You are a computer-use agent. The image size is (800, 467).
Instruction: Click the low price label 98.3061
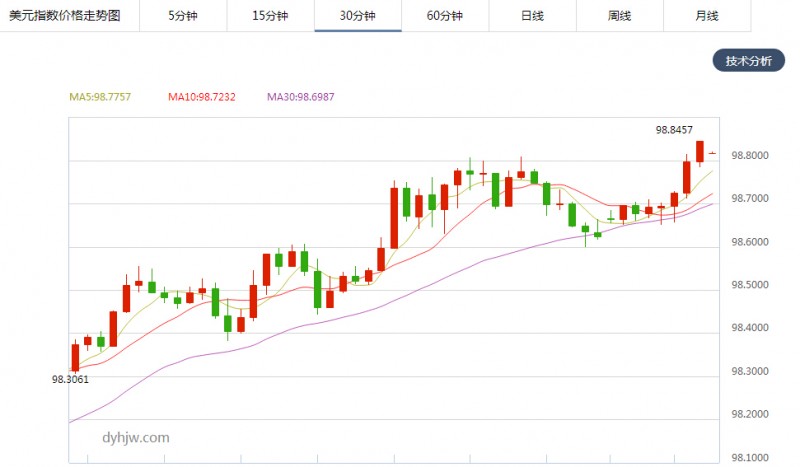click(70, 380)
